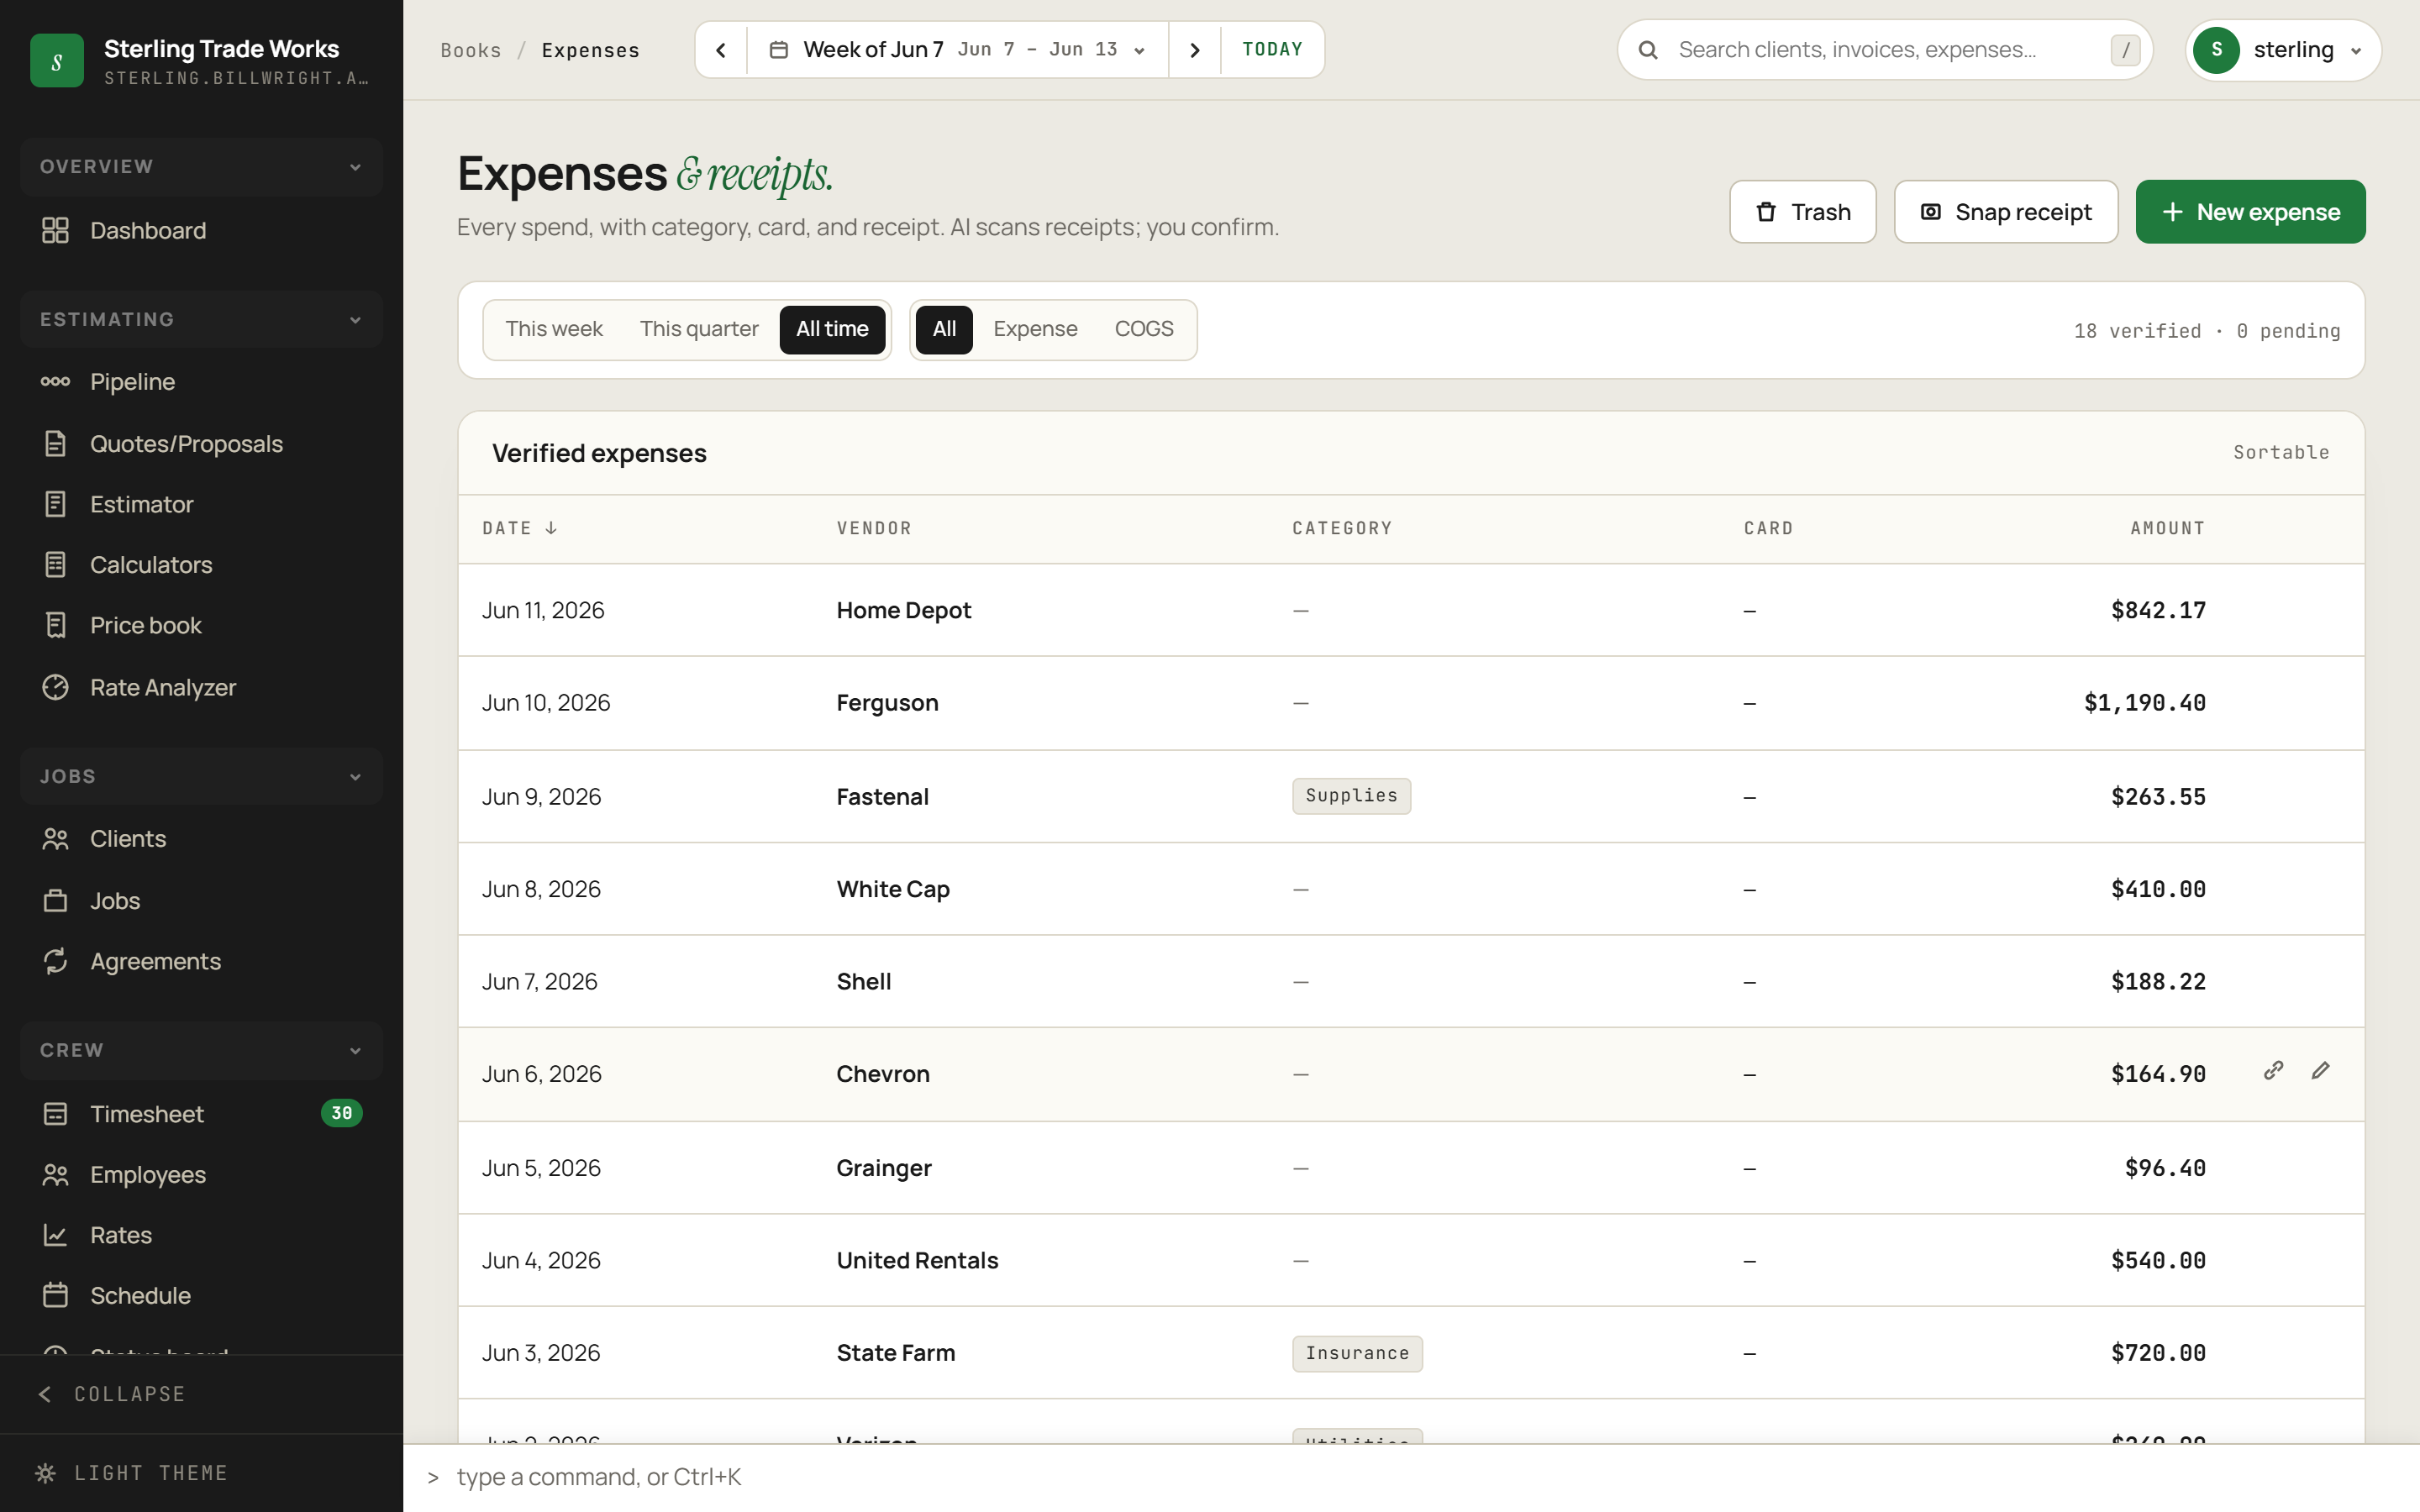Launch the Rate Analyzer
Screen dimensions: 2420x1512
[201, 687]
